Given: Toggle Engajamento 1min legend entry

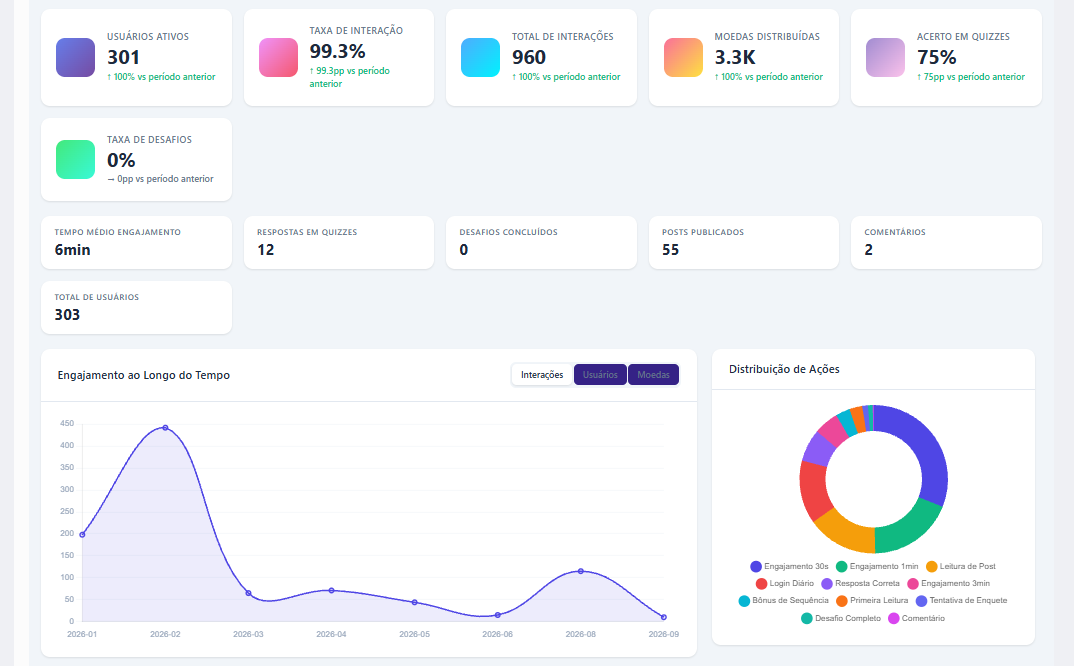Looking at the screenshot, I should click(877, 567).
